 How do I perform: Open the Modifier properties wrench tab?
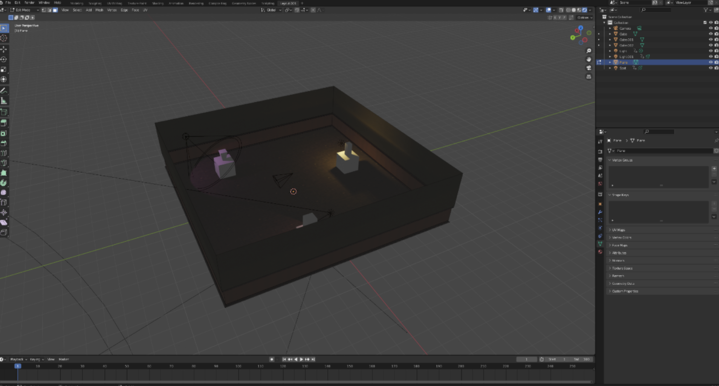[600, 212]
